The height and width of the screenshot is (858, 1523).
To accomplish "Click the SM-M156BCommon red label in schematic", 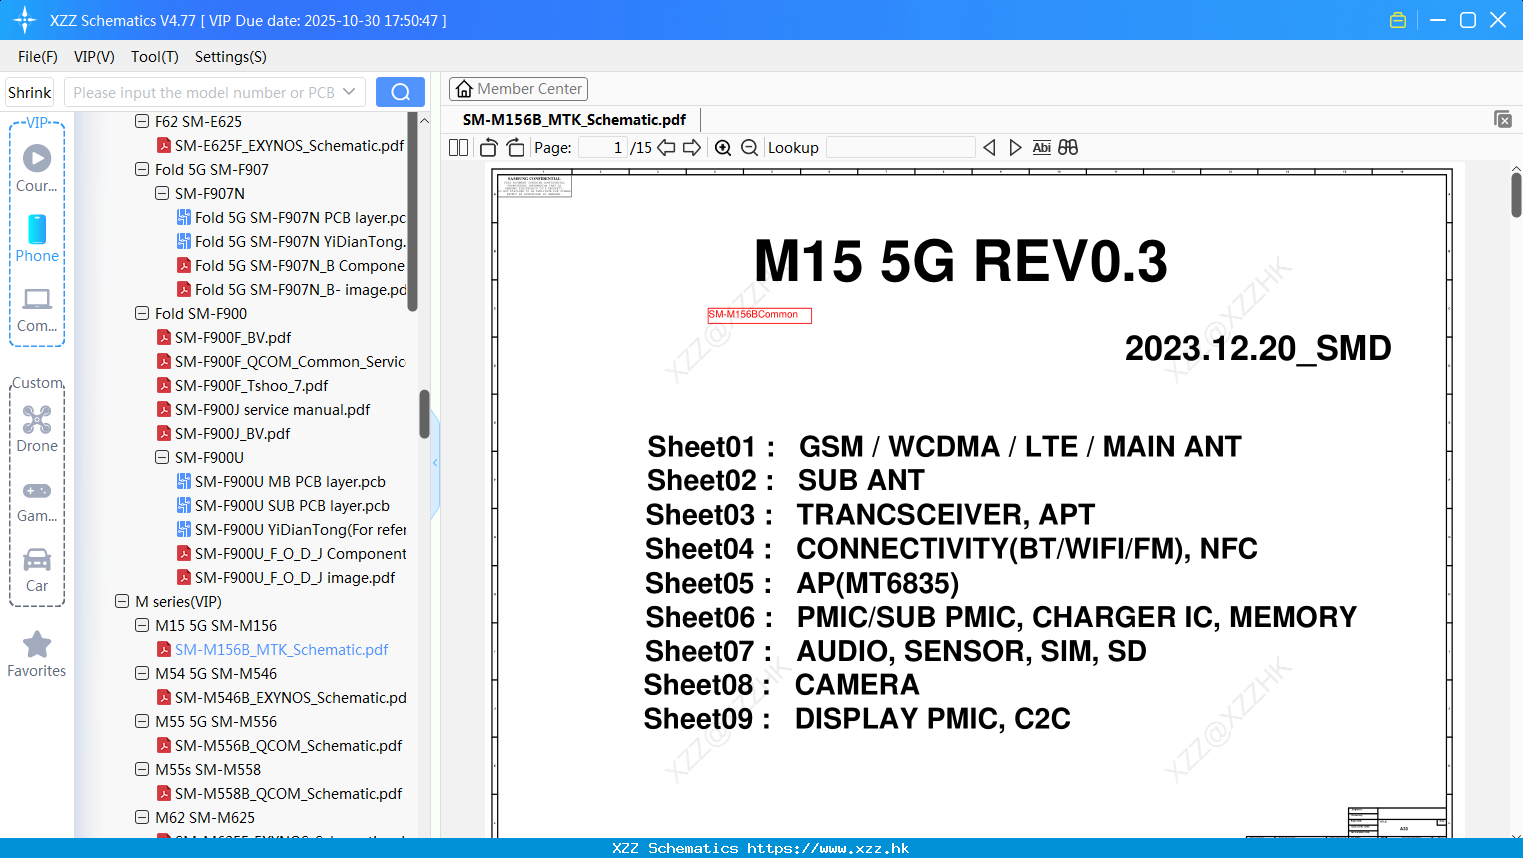I will pos(759,315).
